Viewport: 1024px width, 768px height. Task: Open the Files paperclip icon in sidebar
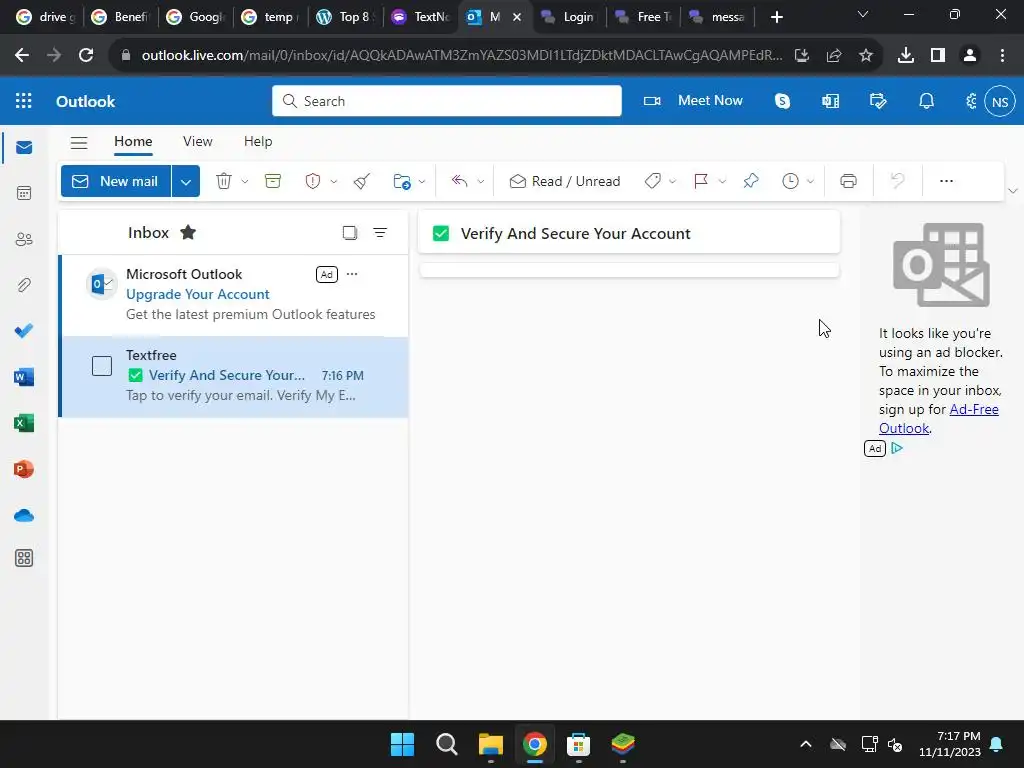[24, 285]
